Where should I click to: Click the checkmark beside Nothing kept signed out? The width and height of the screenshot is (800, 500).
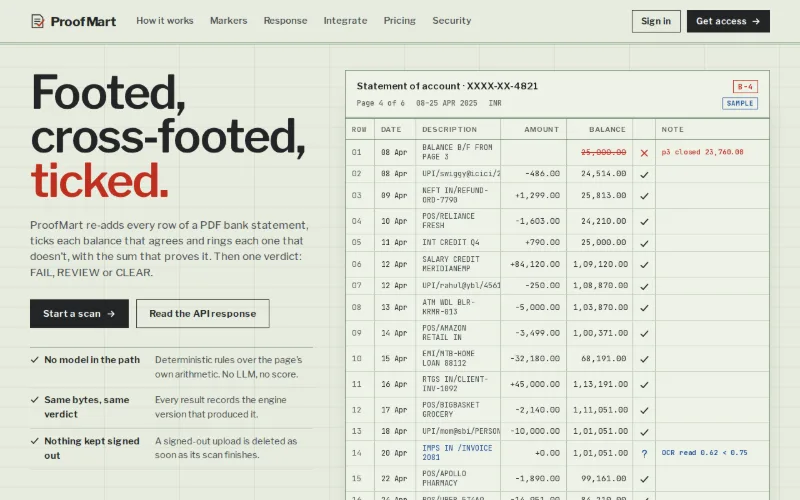[35, 441]
